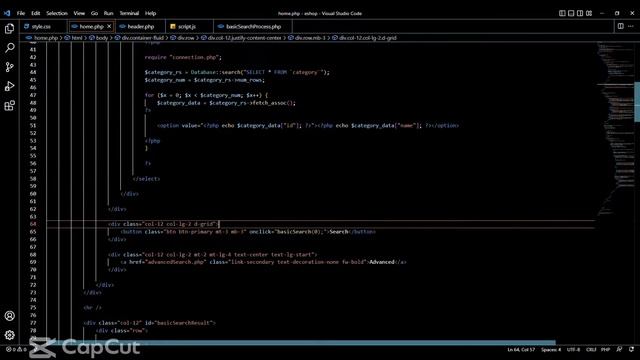Open the Edit menu

click(36, 13)
